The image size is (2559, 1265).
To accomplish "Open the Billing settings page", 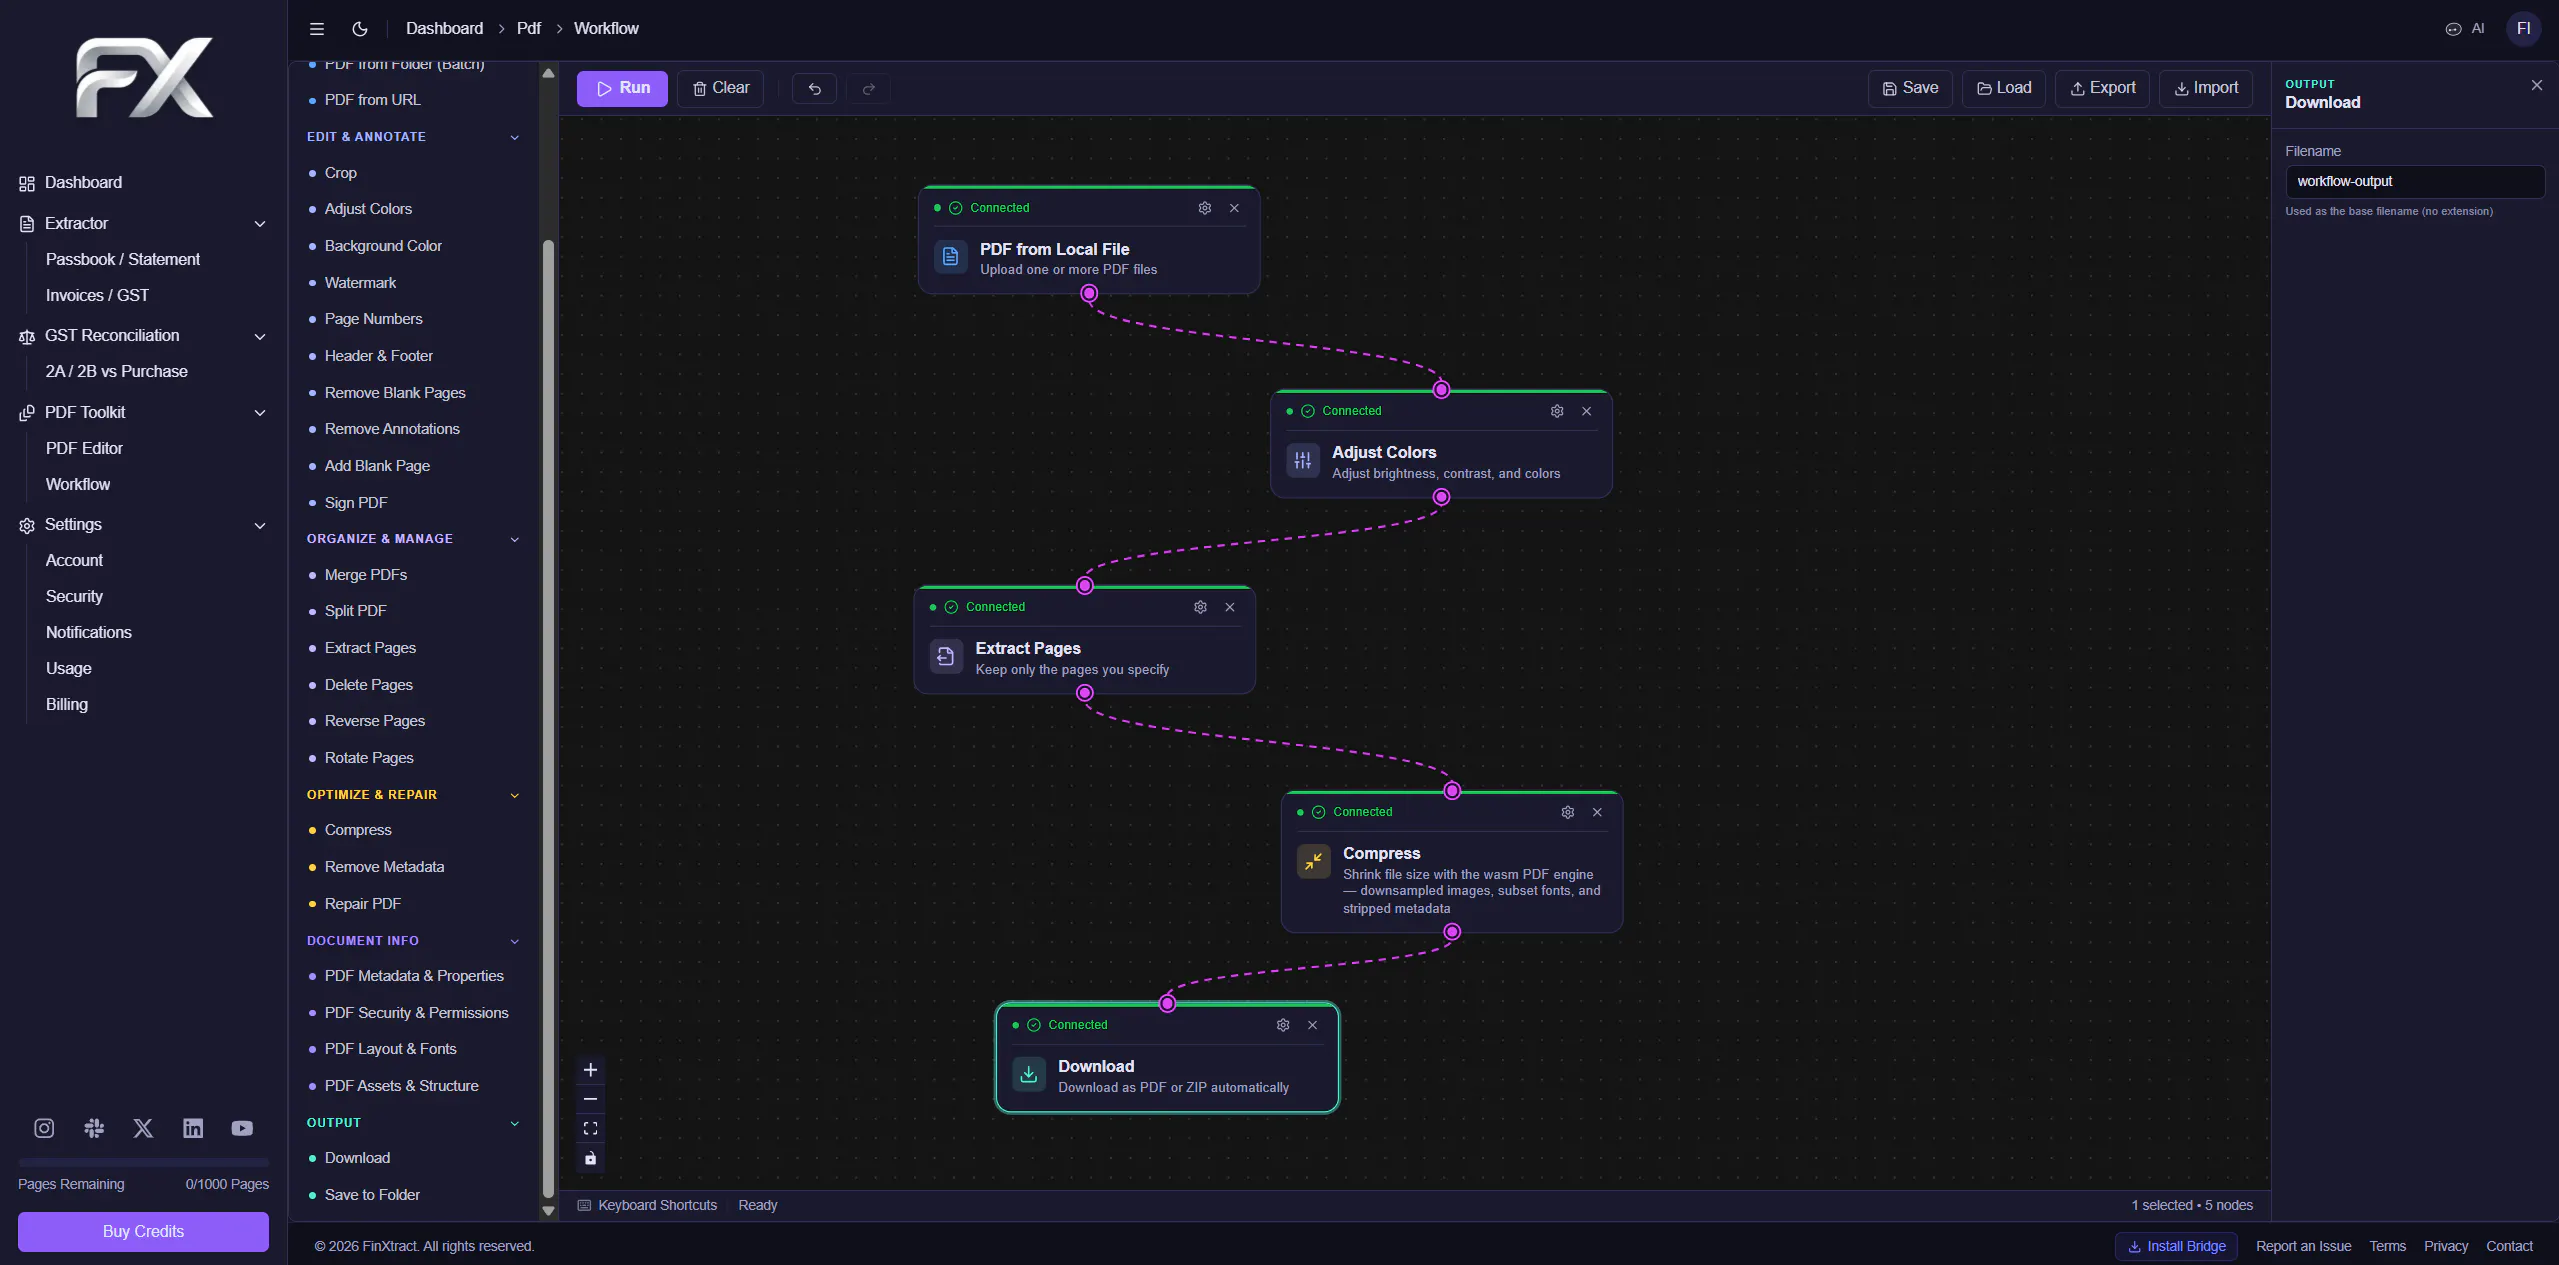I will click(67, 705).
